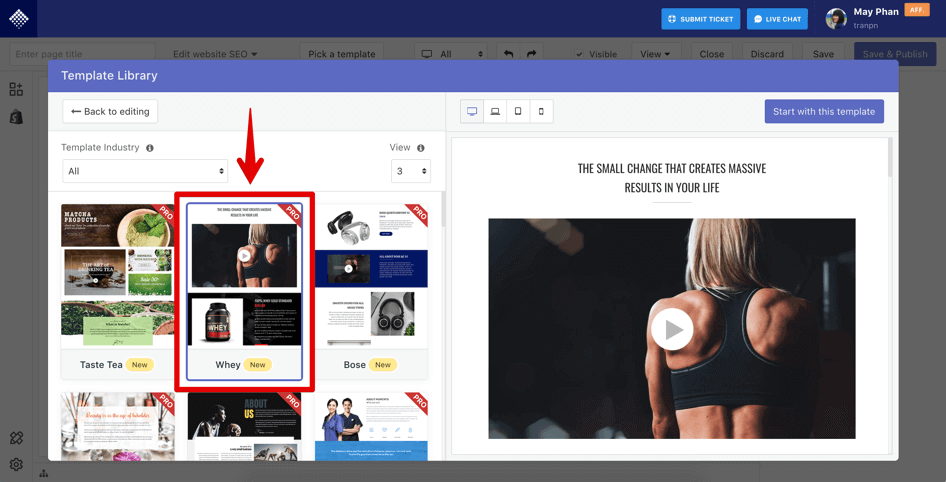The height and width of the screenshot is (482, 946).
Task: Open Live Chat
Action: pyautogui.click(x=777, y=19)
